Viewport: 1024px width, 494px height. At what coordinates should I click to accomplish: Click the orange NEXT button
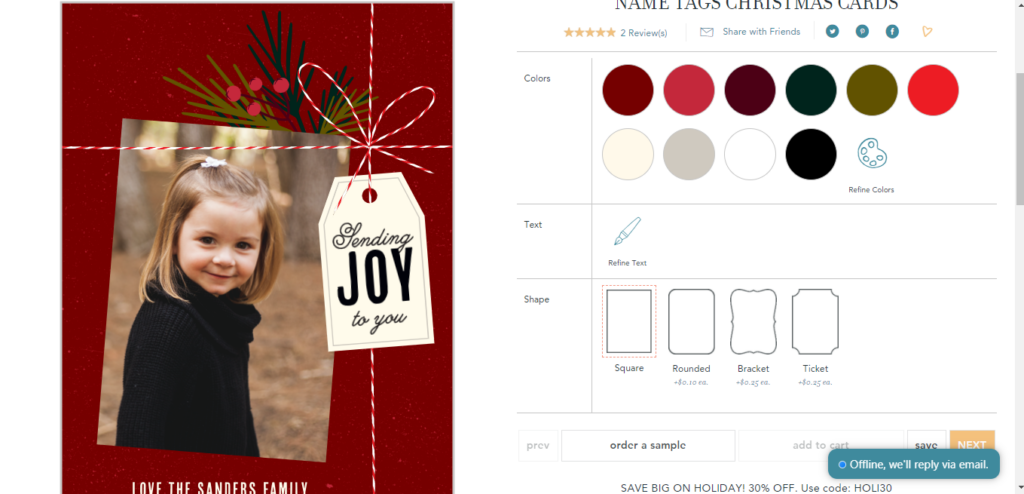[972, 445]
